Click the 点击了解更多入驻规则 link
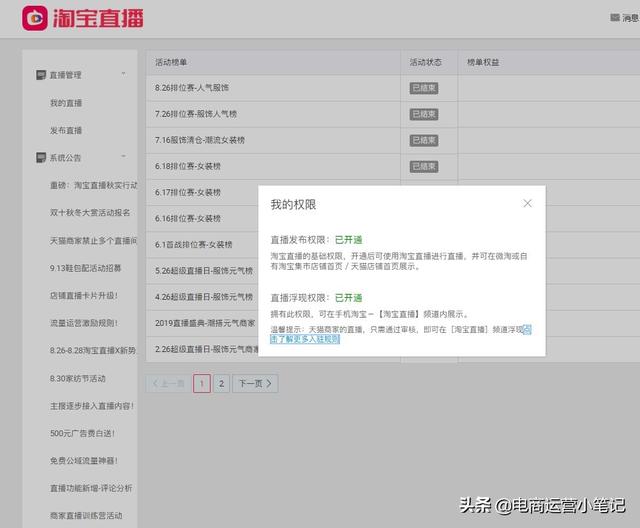Viewport: 640px width, 528px height. (x=305, y=339)
